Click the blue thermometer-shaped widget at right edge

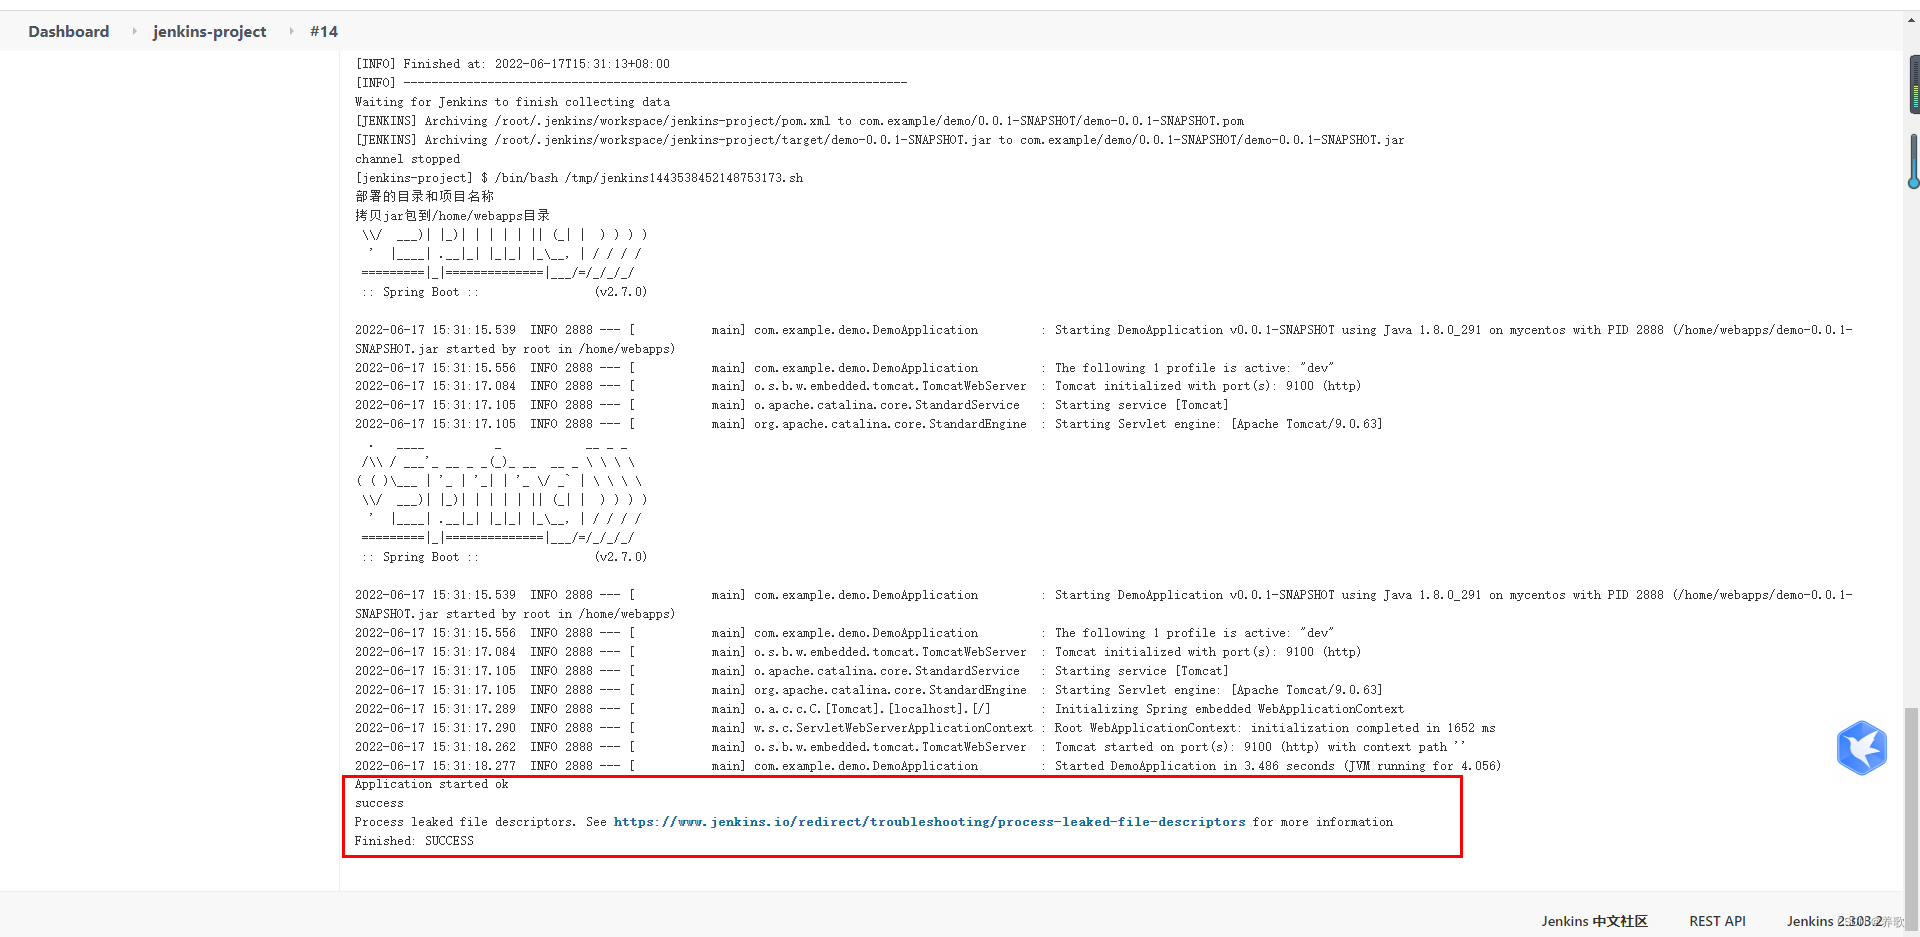point(1913,160)
